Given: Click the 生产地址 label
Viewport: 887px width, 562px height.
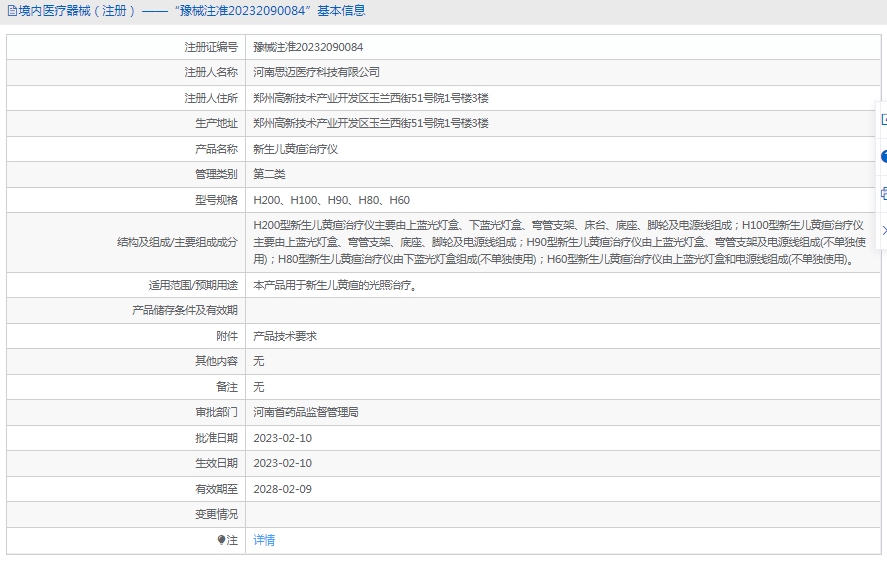Looking at the screenshot, I should tap(217, 123).
